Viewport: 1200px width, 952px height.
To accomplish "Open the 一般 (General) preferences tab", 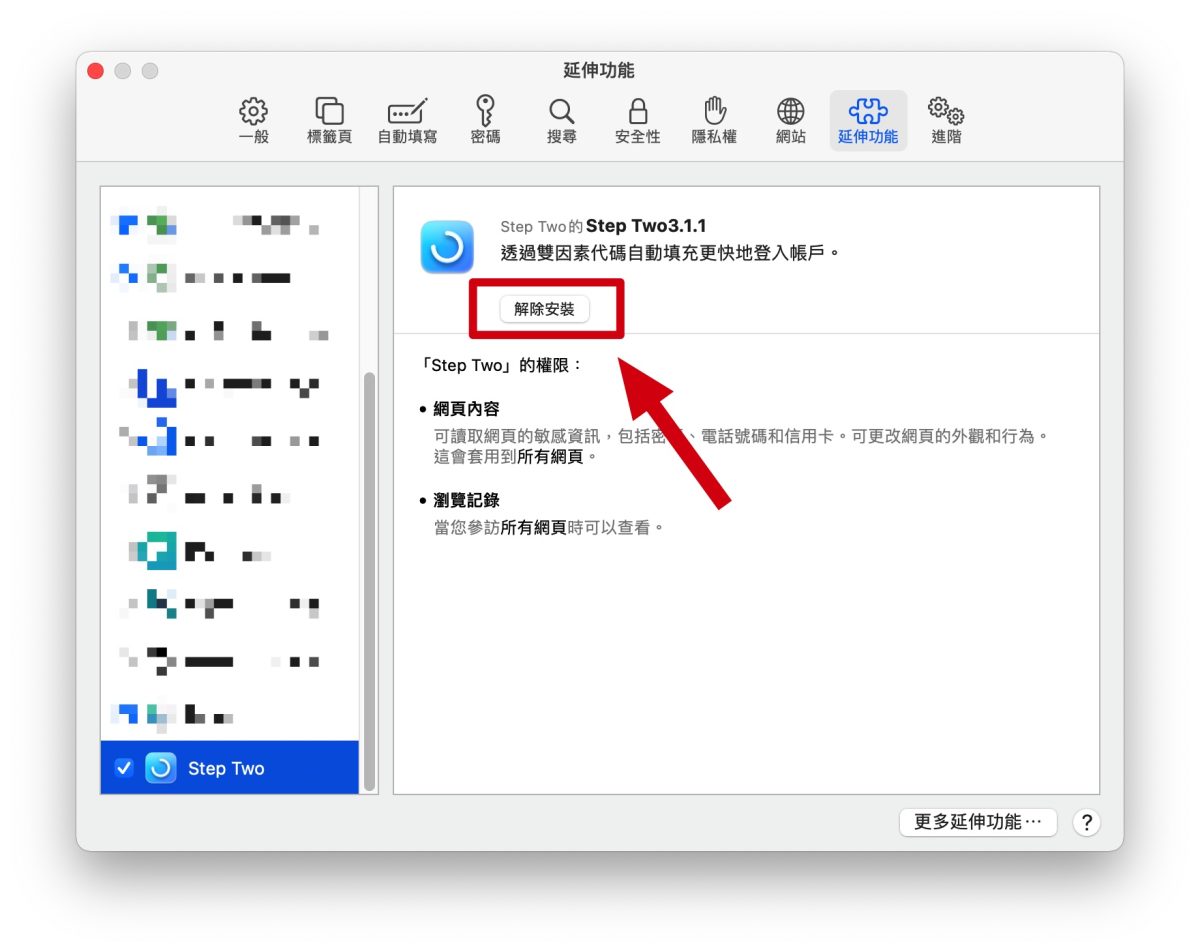I will [254, 121].
